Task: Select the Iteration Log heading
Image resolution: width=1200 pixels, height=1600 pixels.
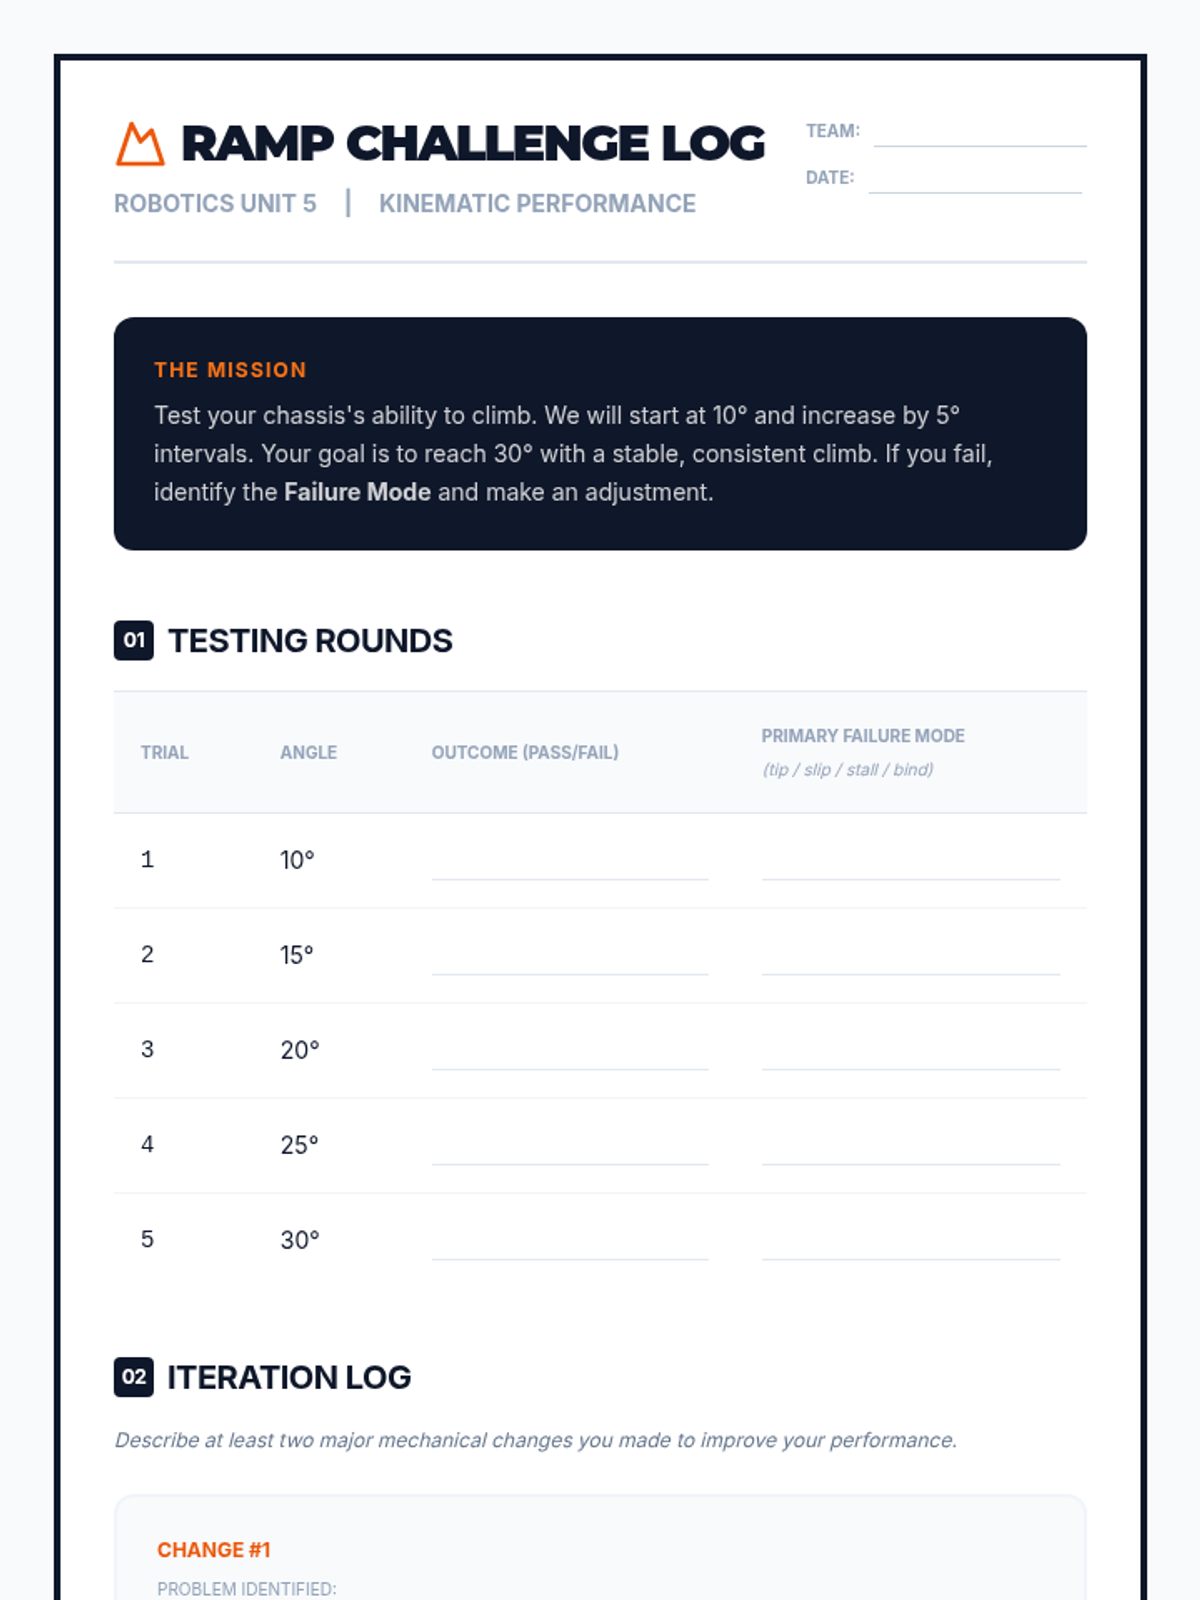Action: (x=289, y=1378)
